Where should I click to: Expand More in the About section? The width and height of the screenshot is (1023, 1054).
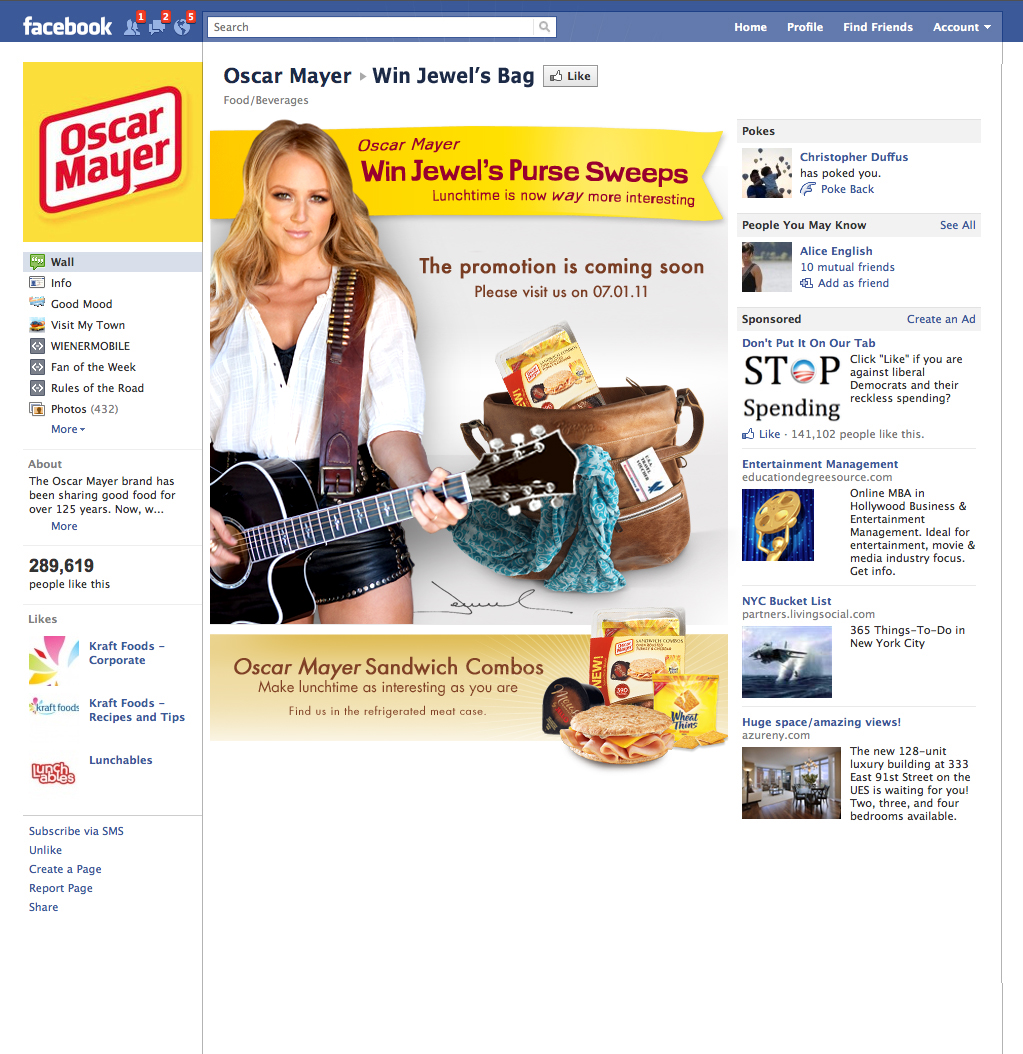tap(64, 526)
